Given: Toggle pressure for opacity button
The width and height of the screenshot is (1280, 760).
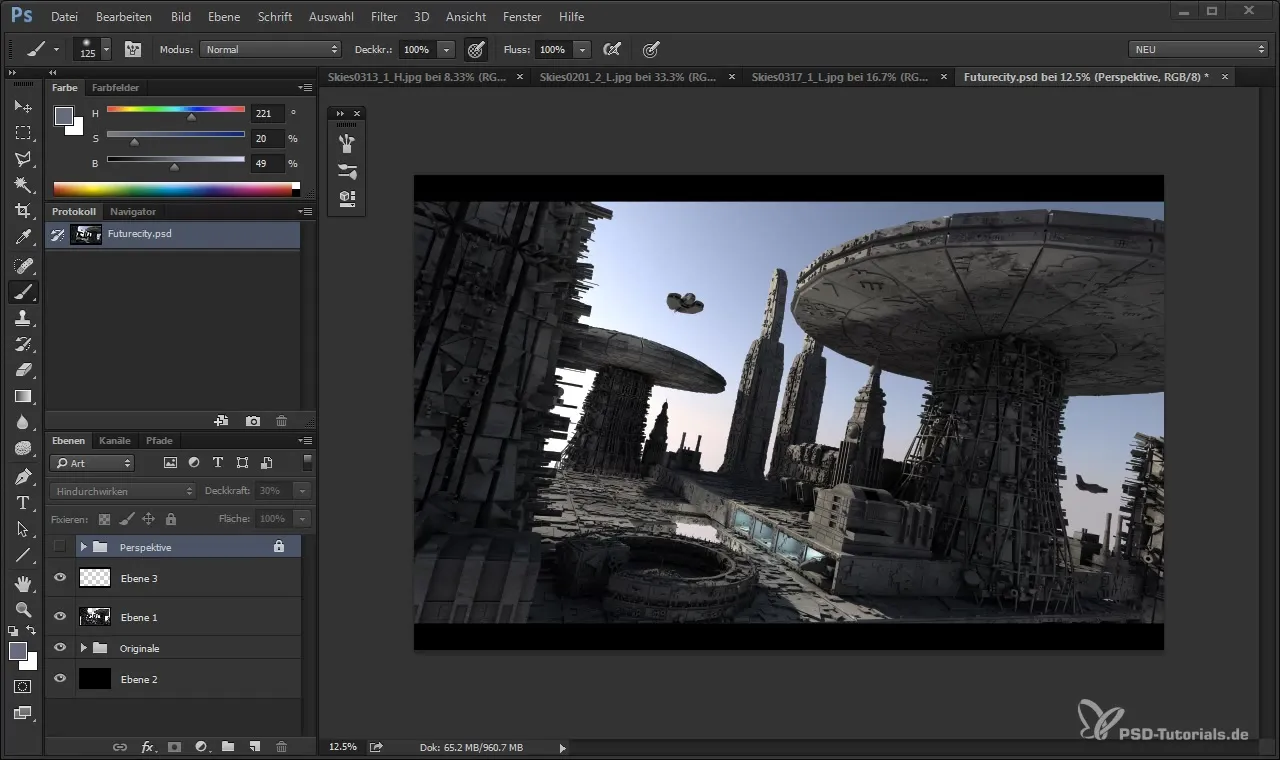Looking at the screenshot, I should pos(476,49).
